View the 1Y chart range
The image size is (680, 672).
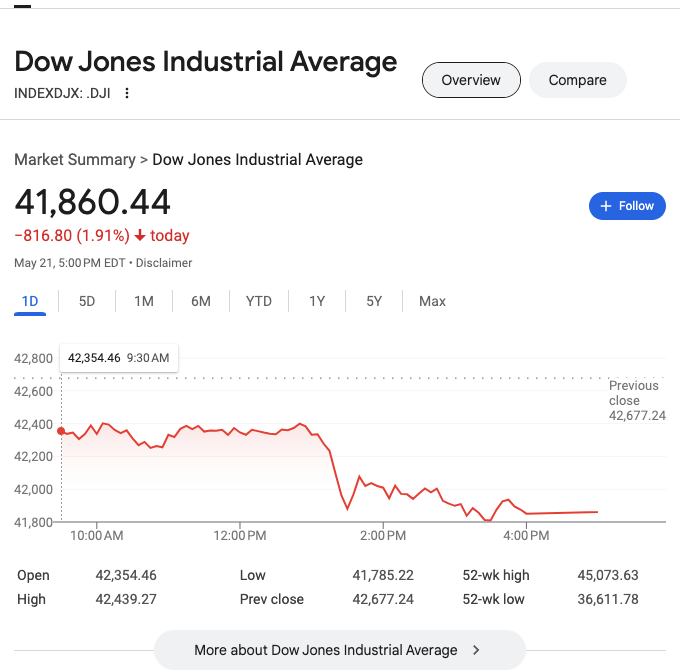pyautogui.click(x=317, y=301)
